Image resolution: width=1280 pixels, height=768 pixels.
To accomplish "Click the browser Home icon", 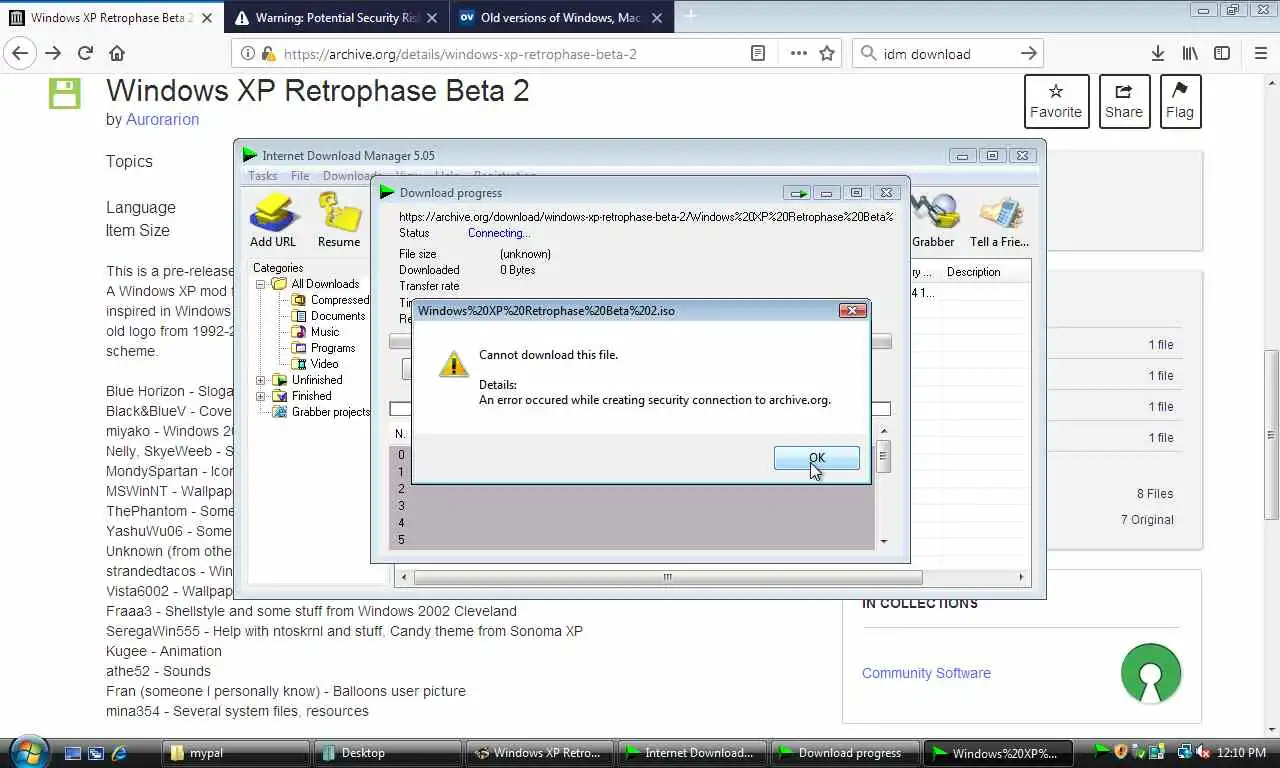I will (117, 54).
